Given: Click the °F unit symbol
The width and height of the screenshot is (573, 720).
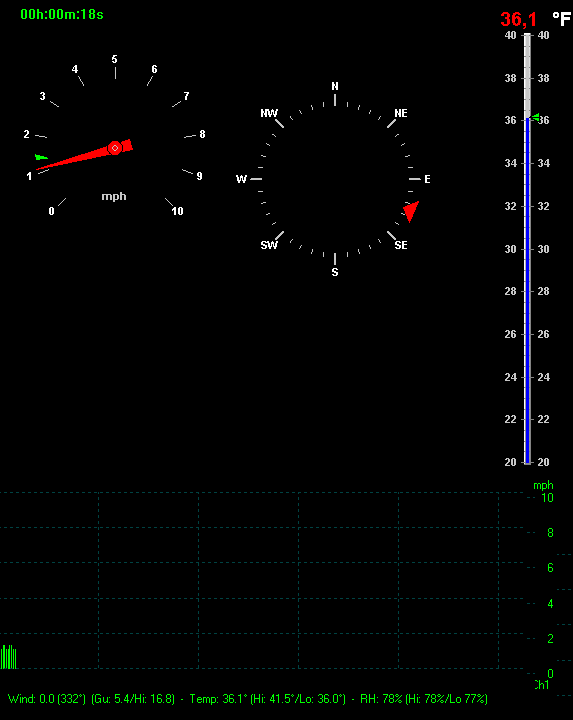Looking at the screenshot, I should click(x=562, y=19).
